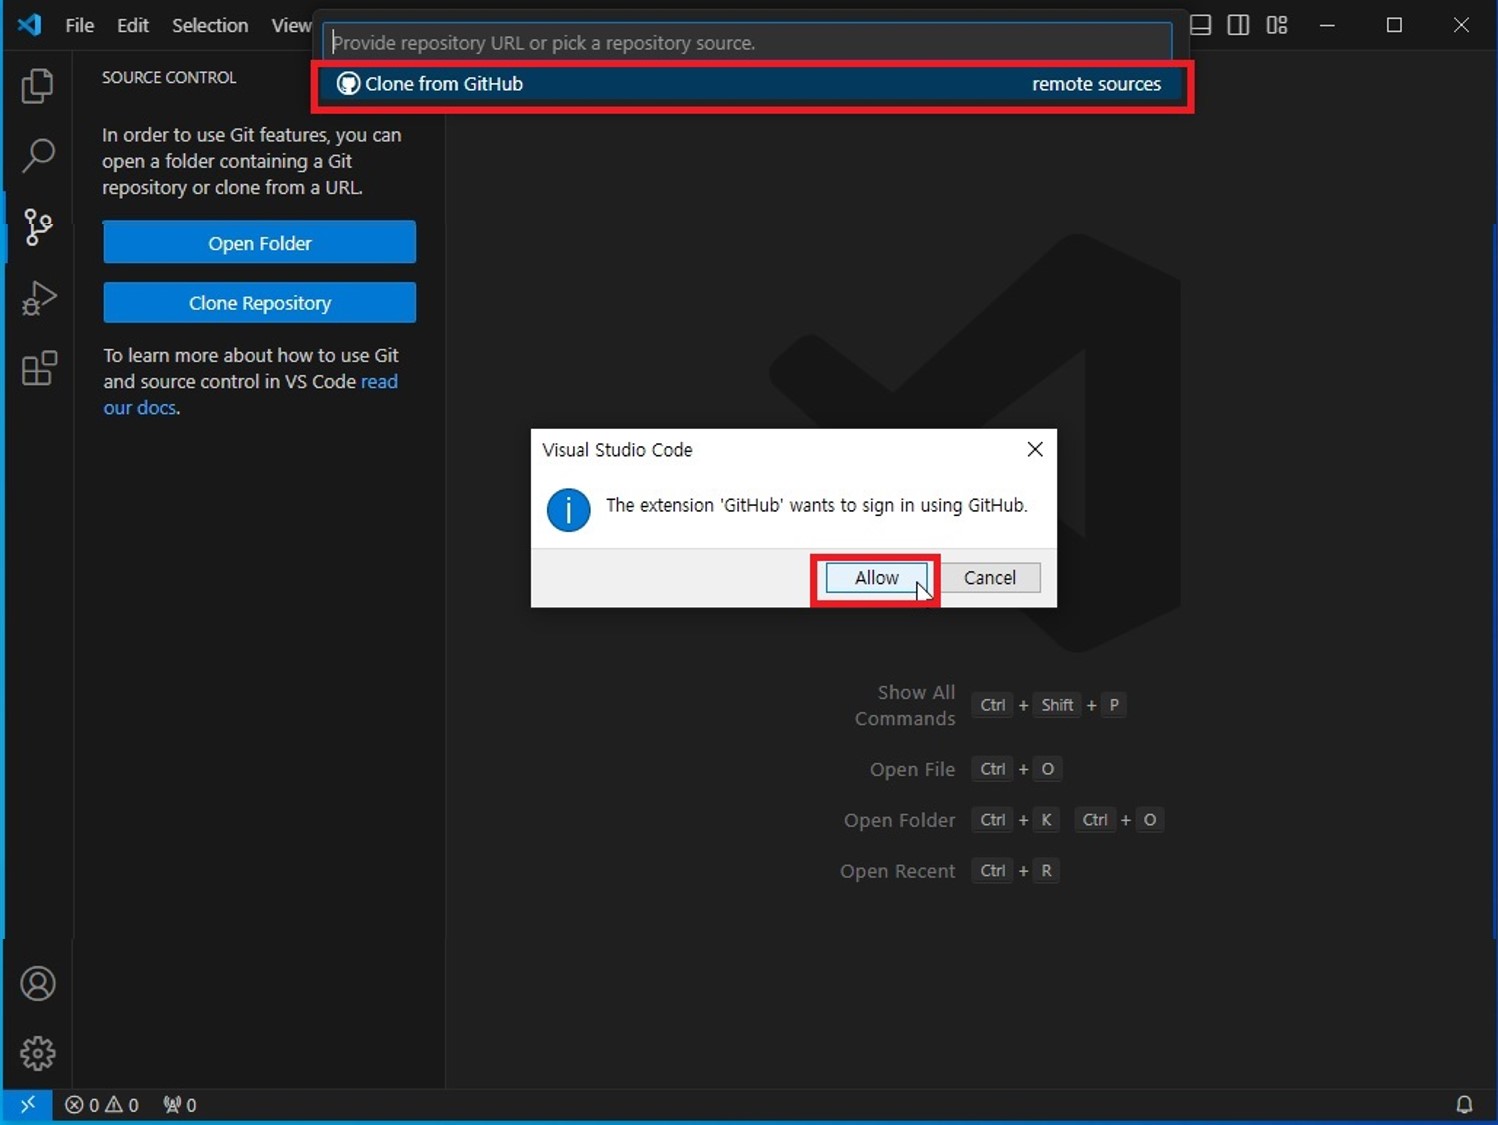Click the 'Open File' shortcut hint
1498x1125 pixels.
coord(912,769)
